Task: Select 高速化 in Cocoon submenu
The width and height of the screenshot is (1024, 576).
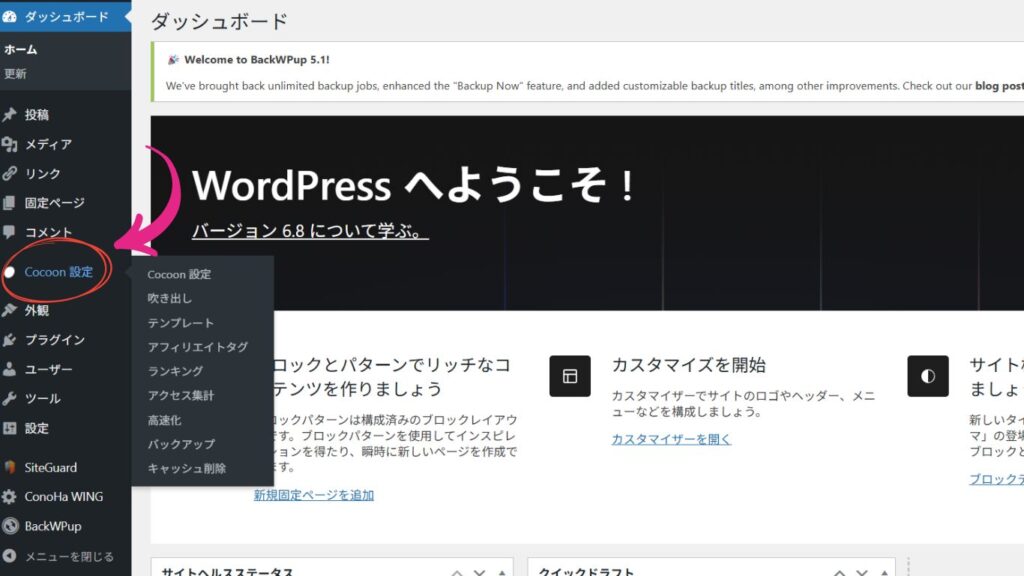Action: [164, 420]
